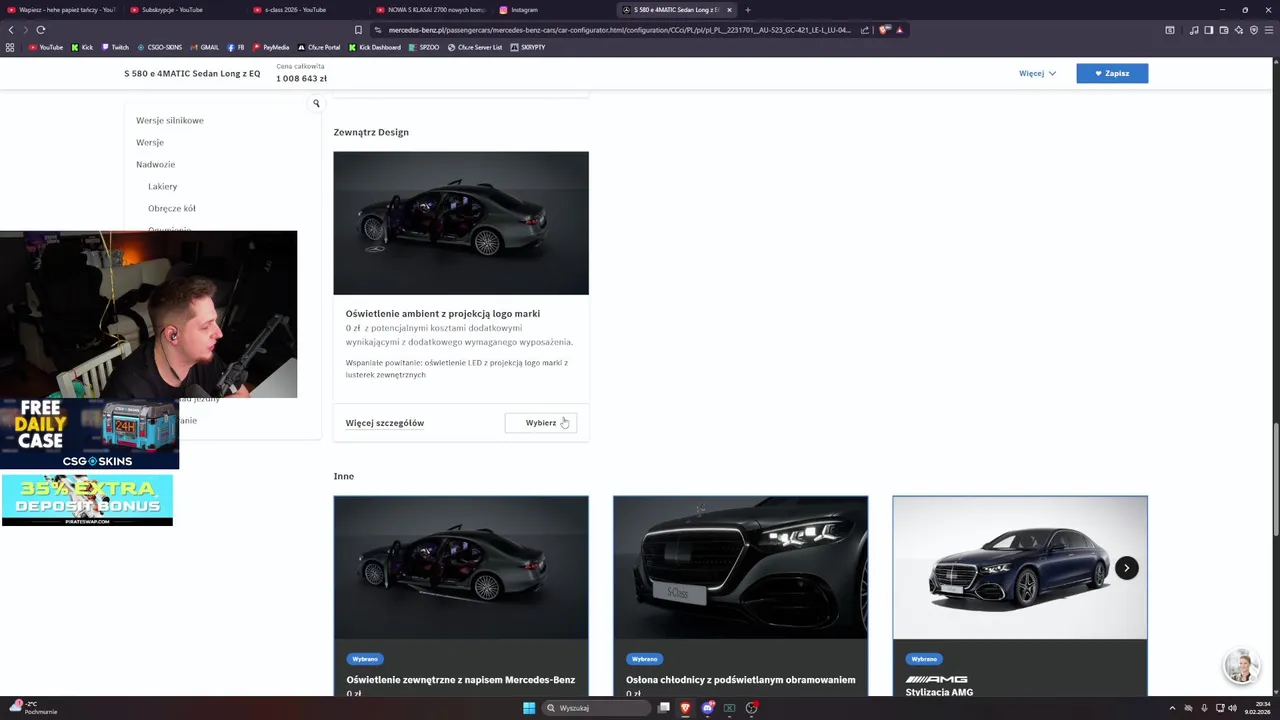Click the browser back arrow
The width and height of the screenshot is (1280, 720).
pyautogui.click(x=11, y=30)
